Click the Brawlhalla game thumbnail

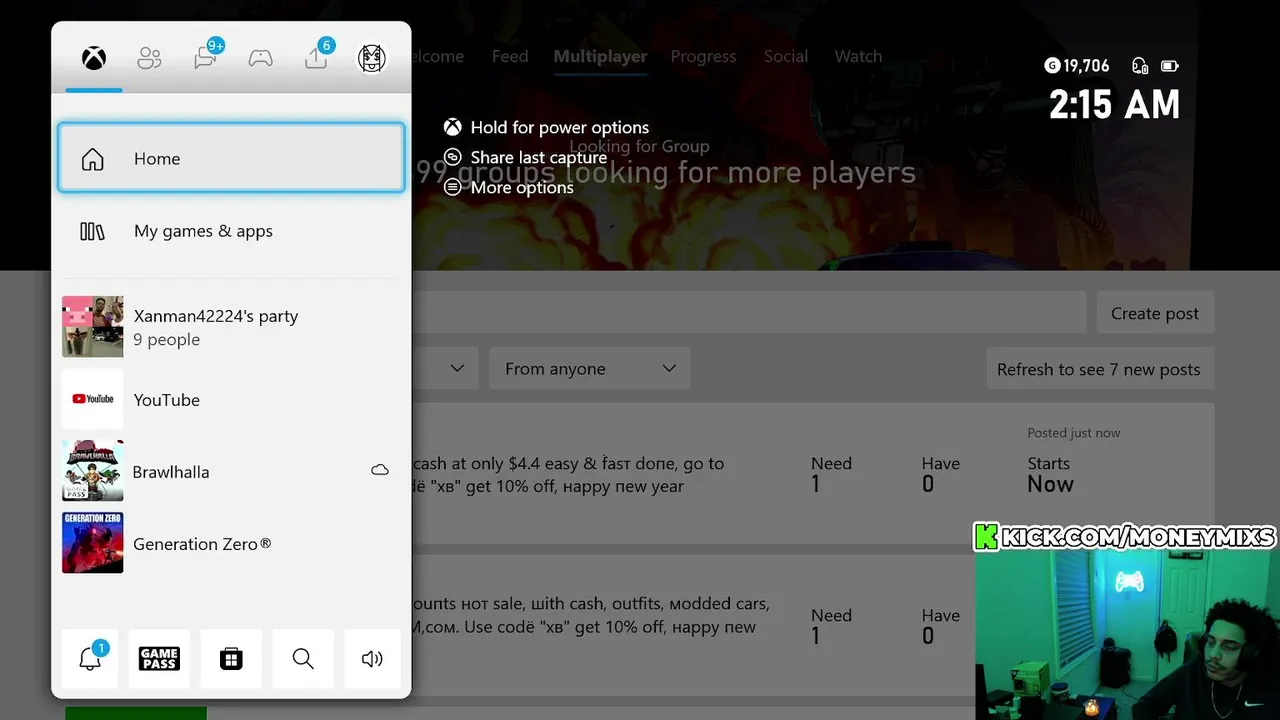pyautogui.click(x=93, y=471)
